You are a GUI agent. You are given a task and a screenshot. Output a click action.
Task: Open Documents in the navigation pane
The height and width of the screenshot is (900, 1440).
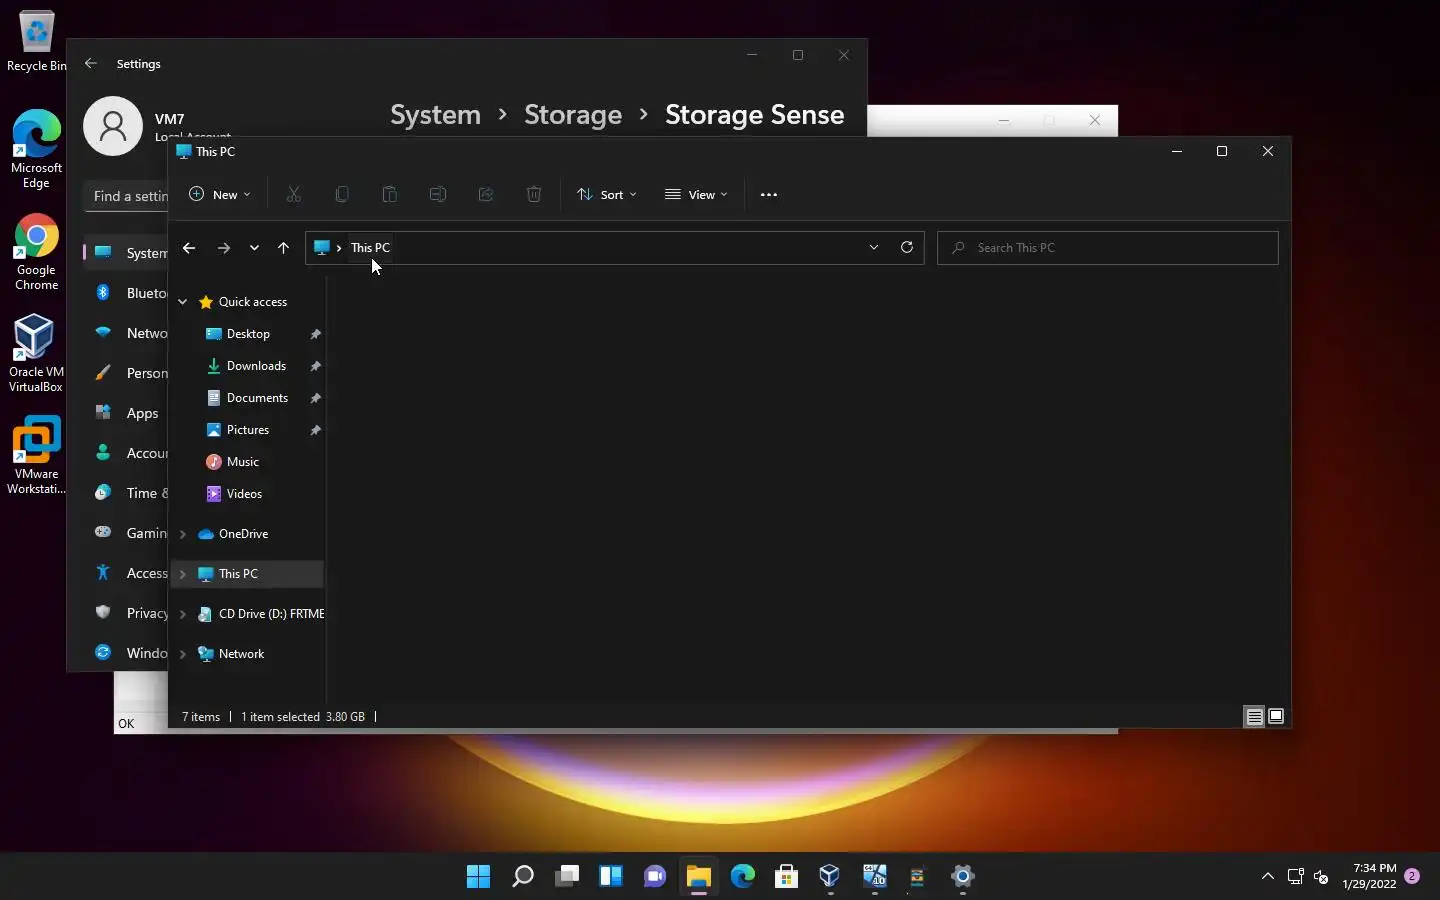257,398
